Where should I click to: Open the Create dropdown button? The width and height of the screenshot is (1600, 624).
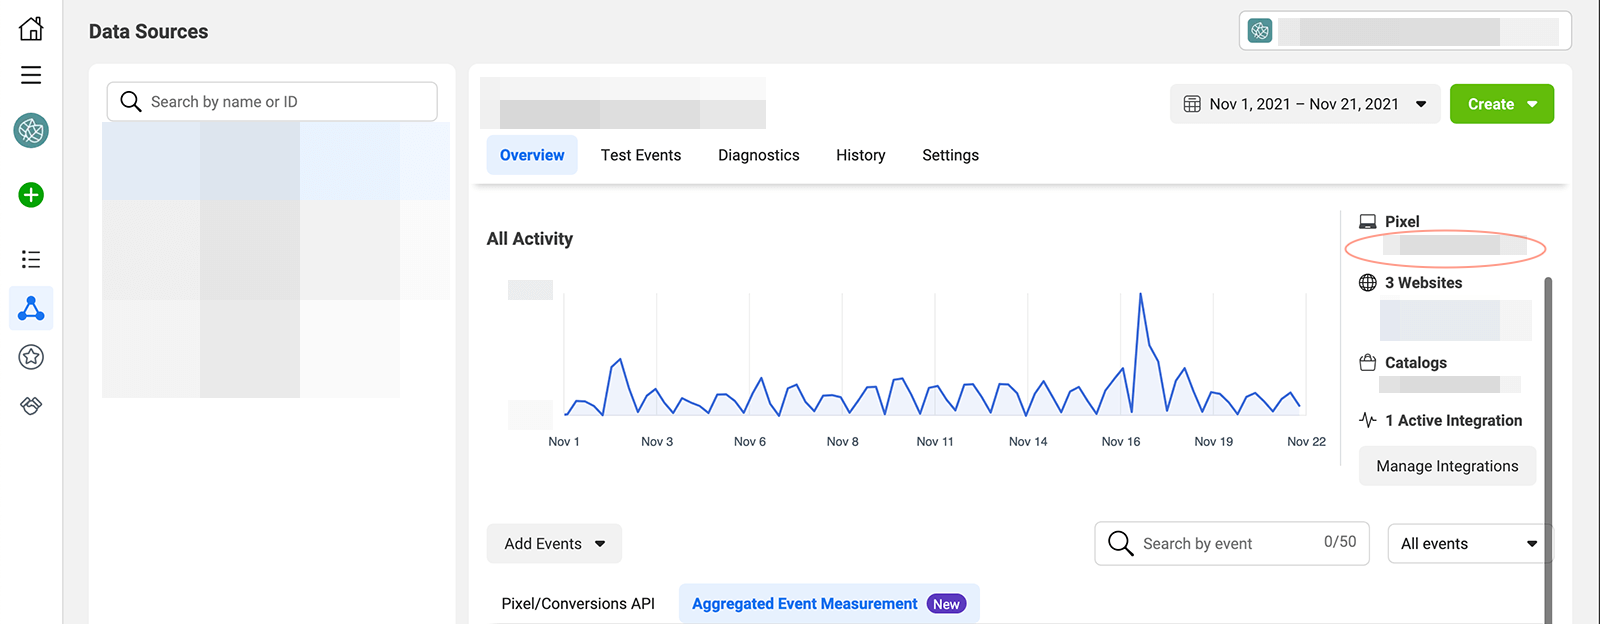1502,104
